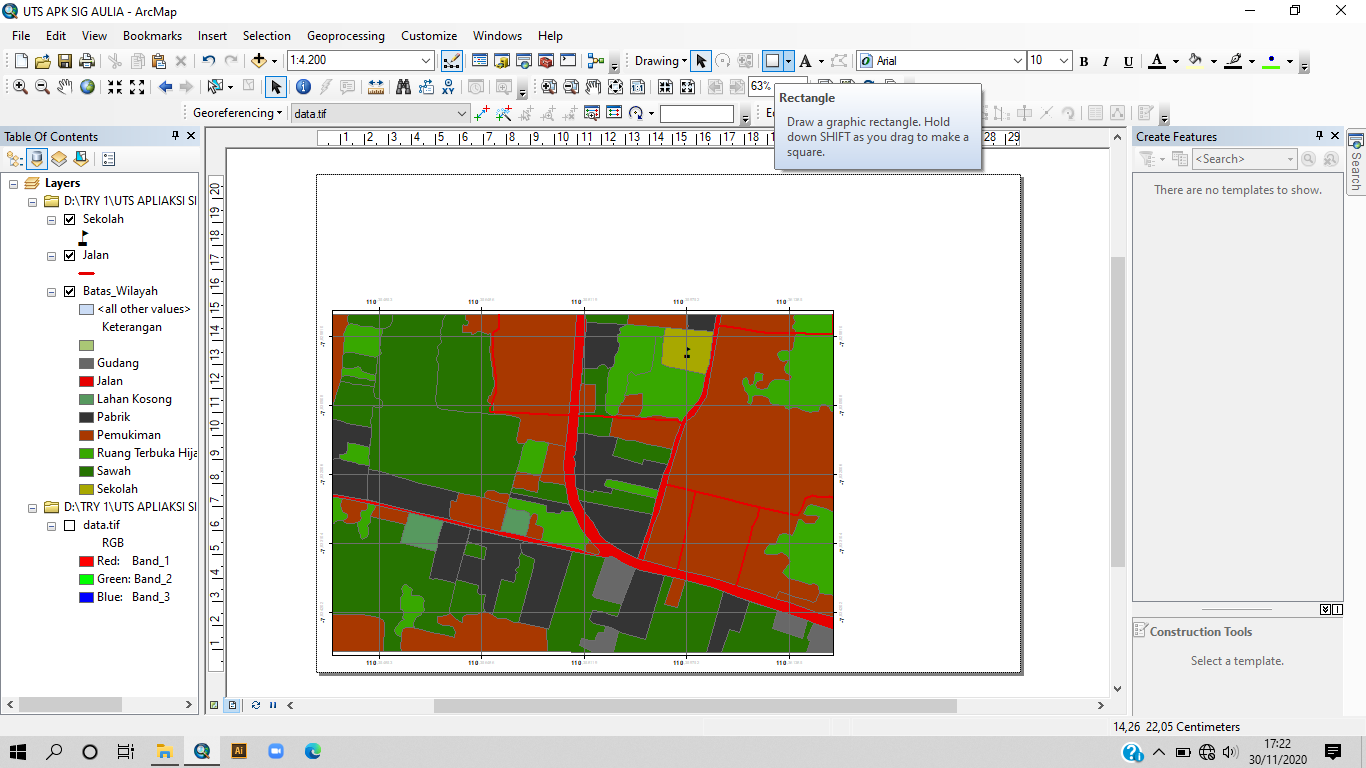The width and height of the screenshot is (1366, 768).
Task: Uncheck the Sekolah layer checkbox
Action: (x=70, y=219)
